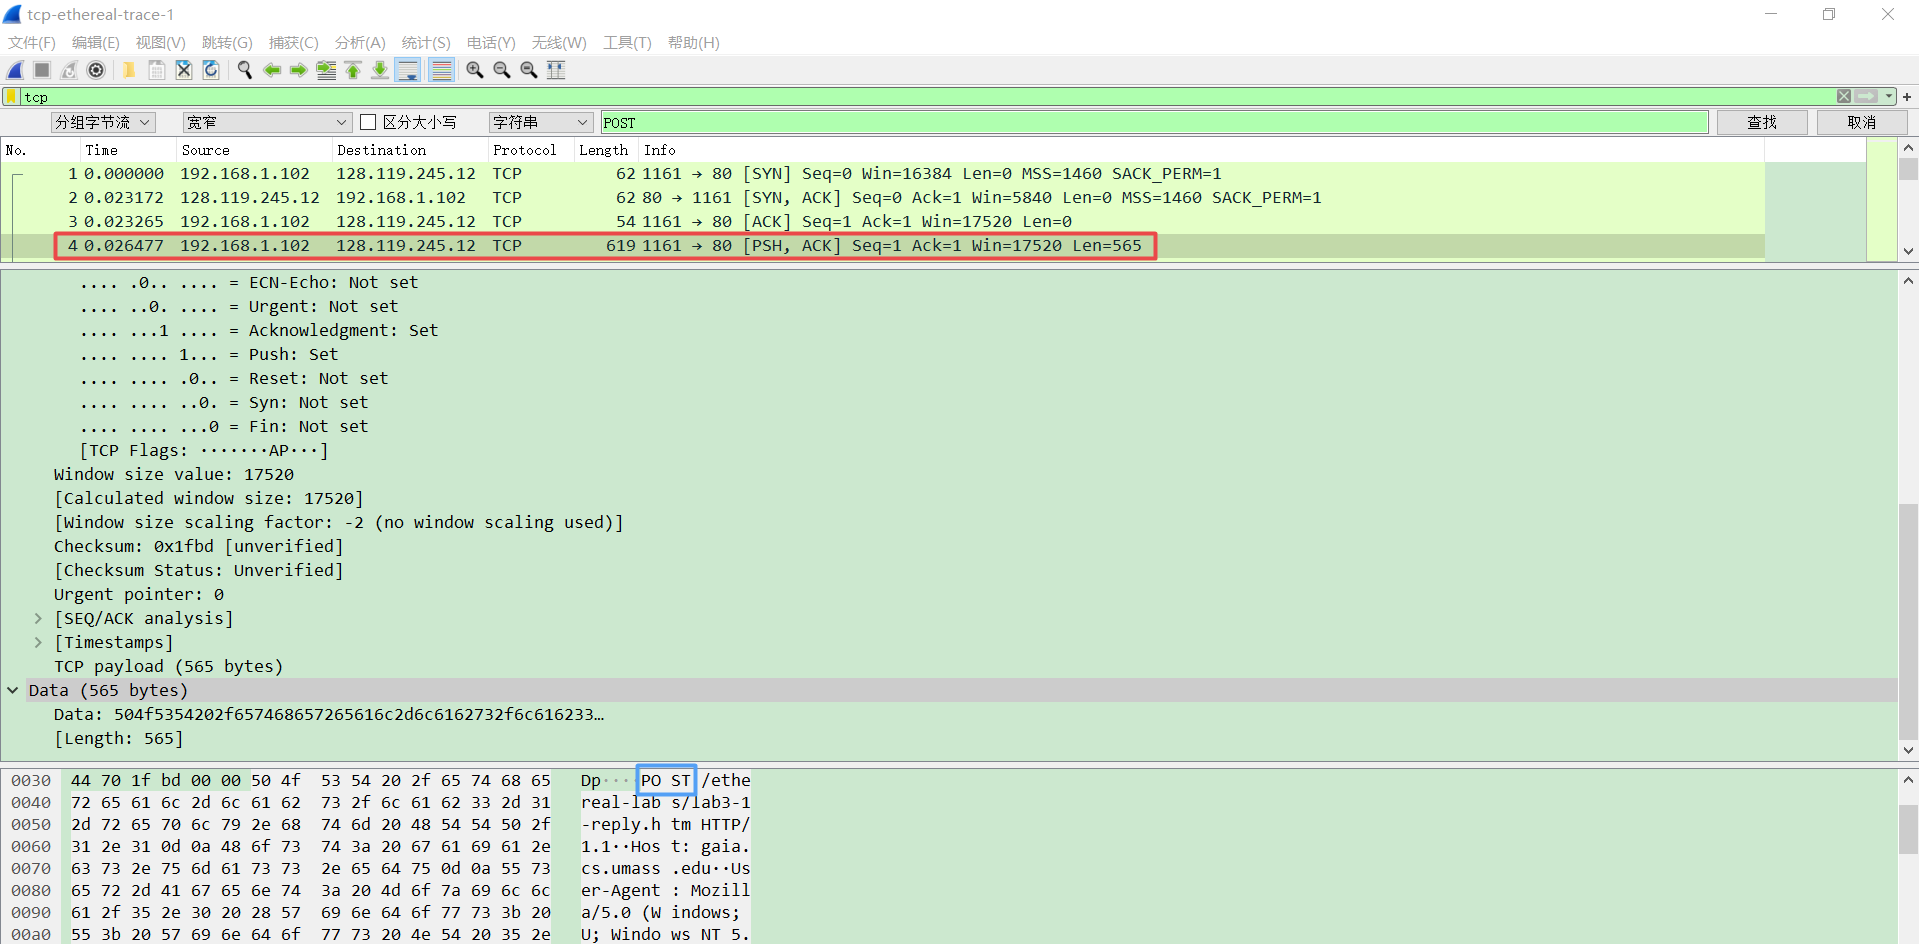This screenshot has height=944, width=1919.
Task: Open the 字符串 search type dropdown
Action: tap(540, 122)
